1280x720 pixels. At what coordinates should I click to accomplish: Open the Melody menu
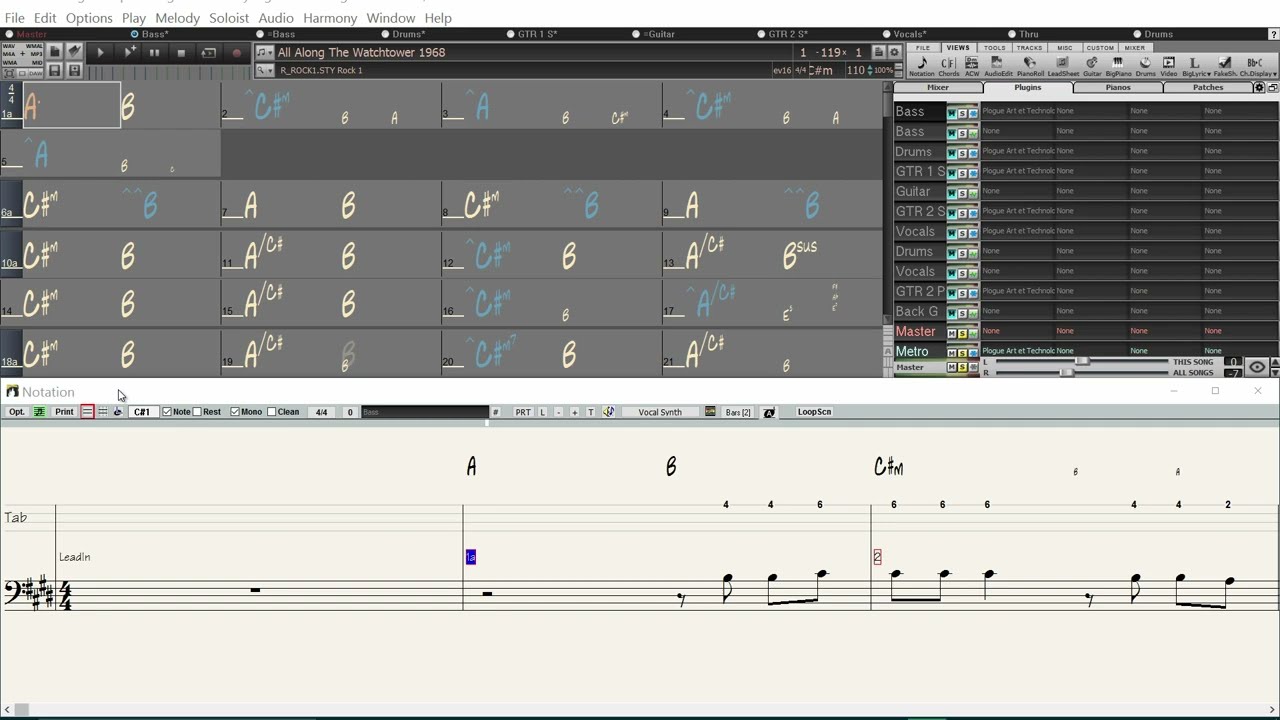177,18
